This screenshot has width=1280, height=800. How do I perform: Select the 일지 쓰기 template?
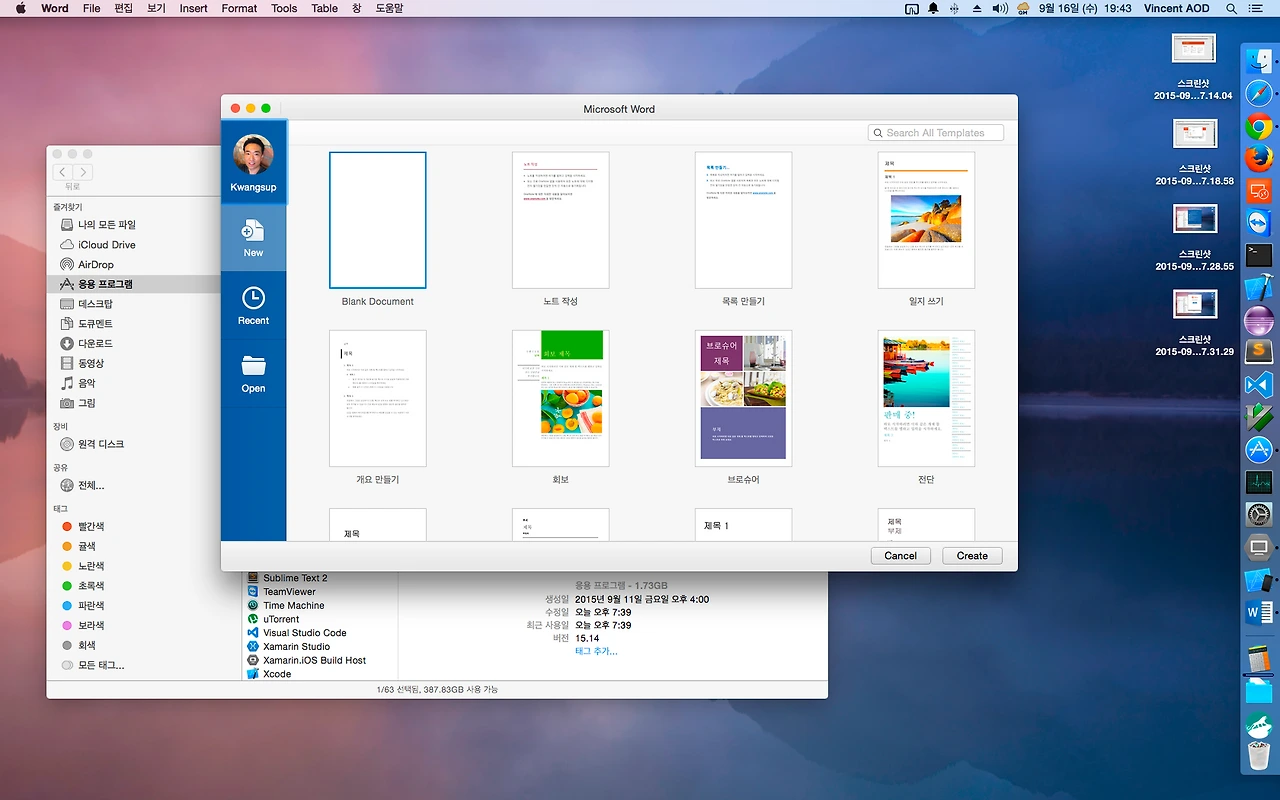(x=926, y=220)
